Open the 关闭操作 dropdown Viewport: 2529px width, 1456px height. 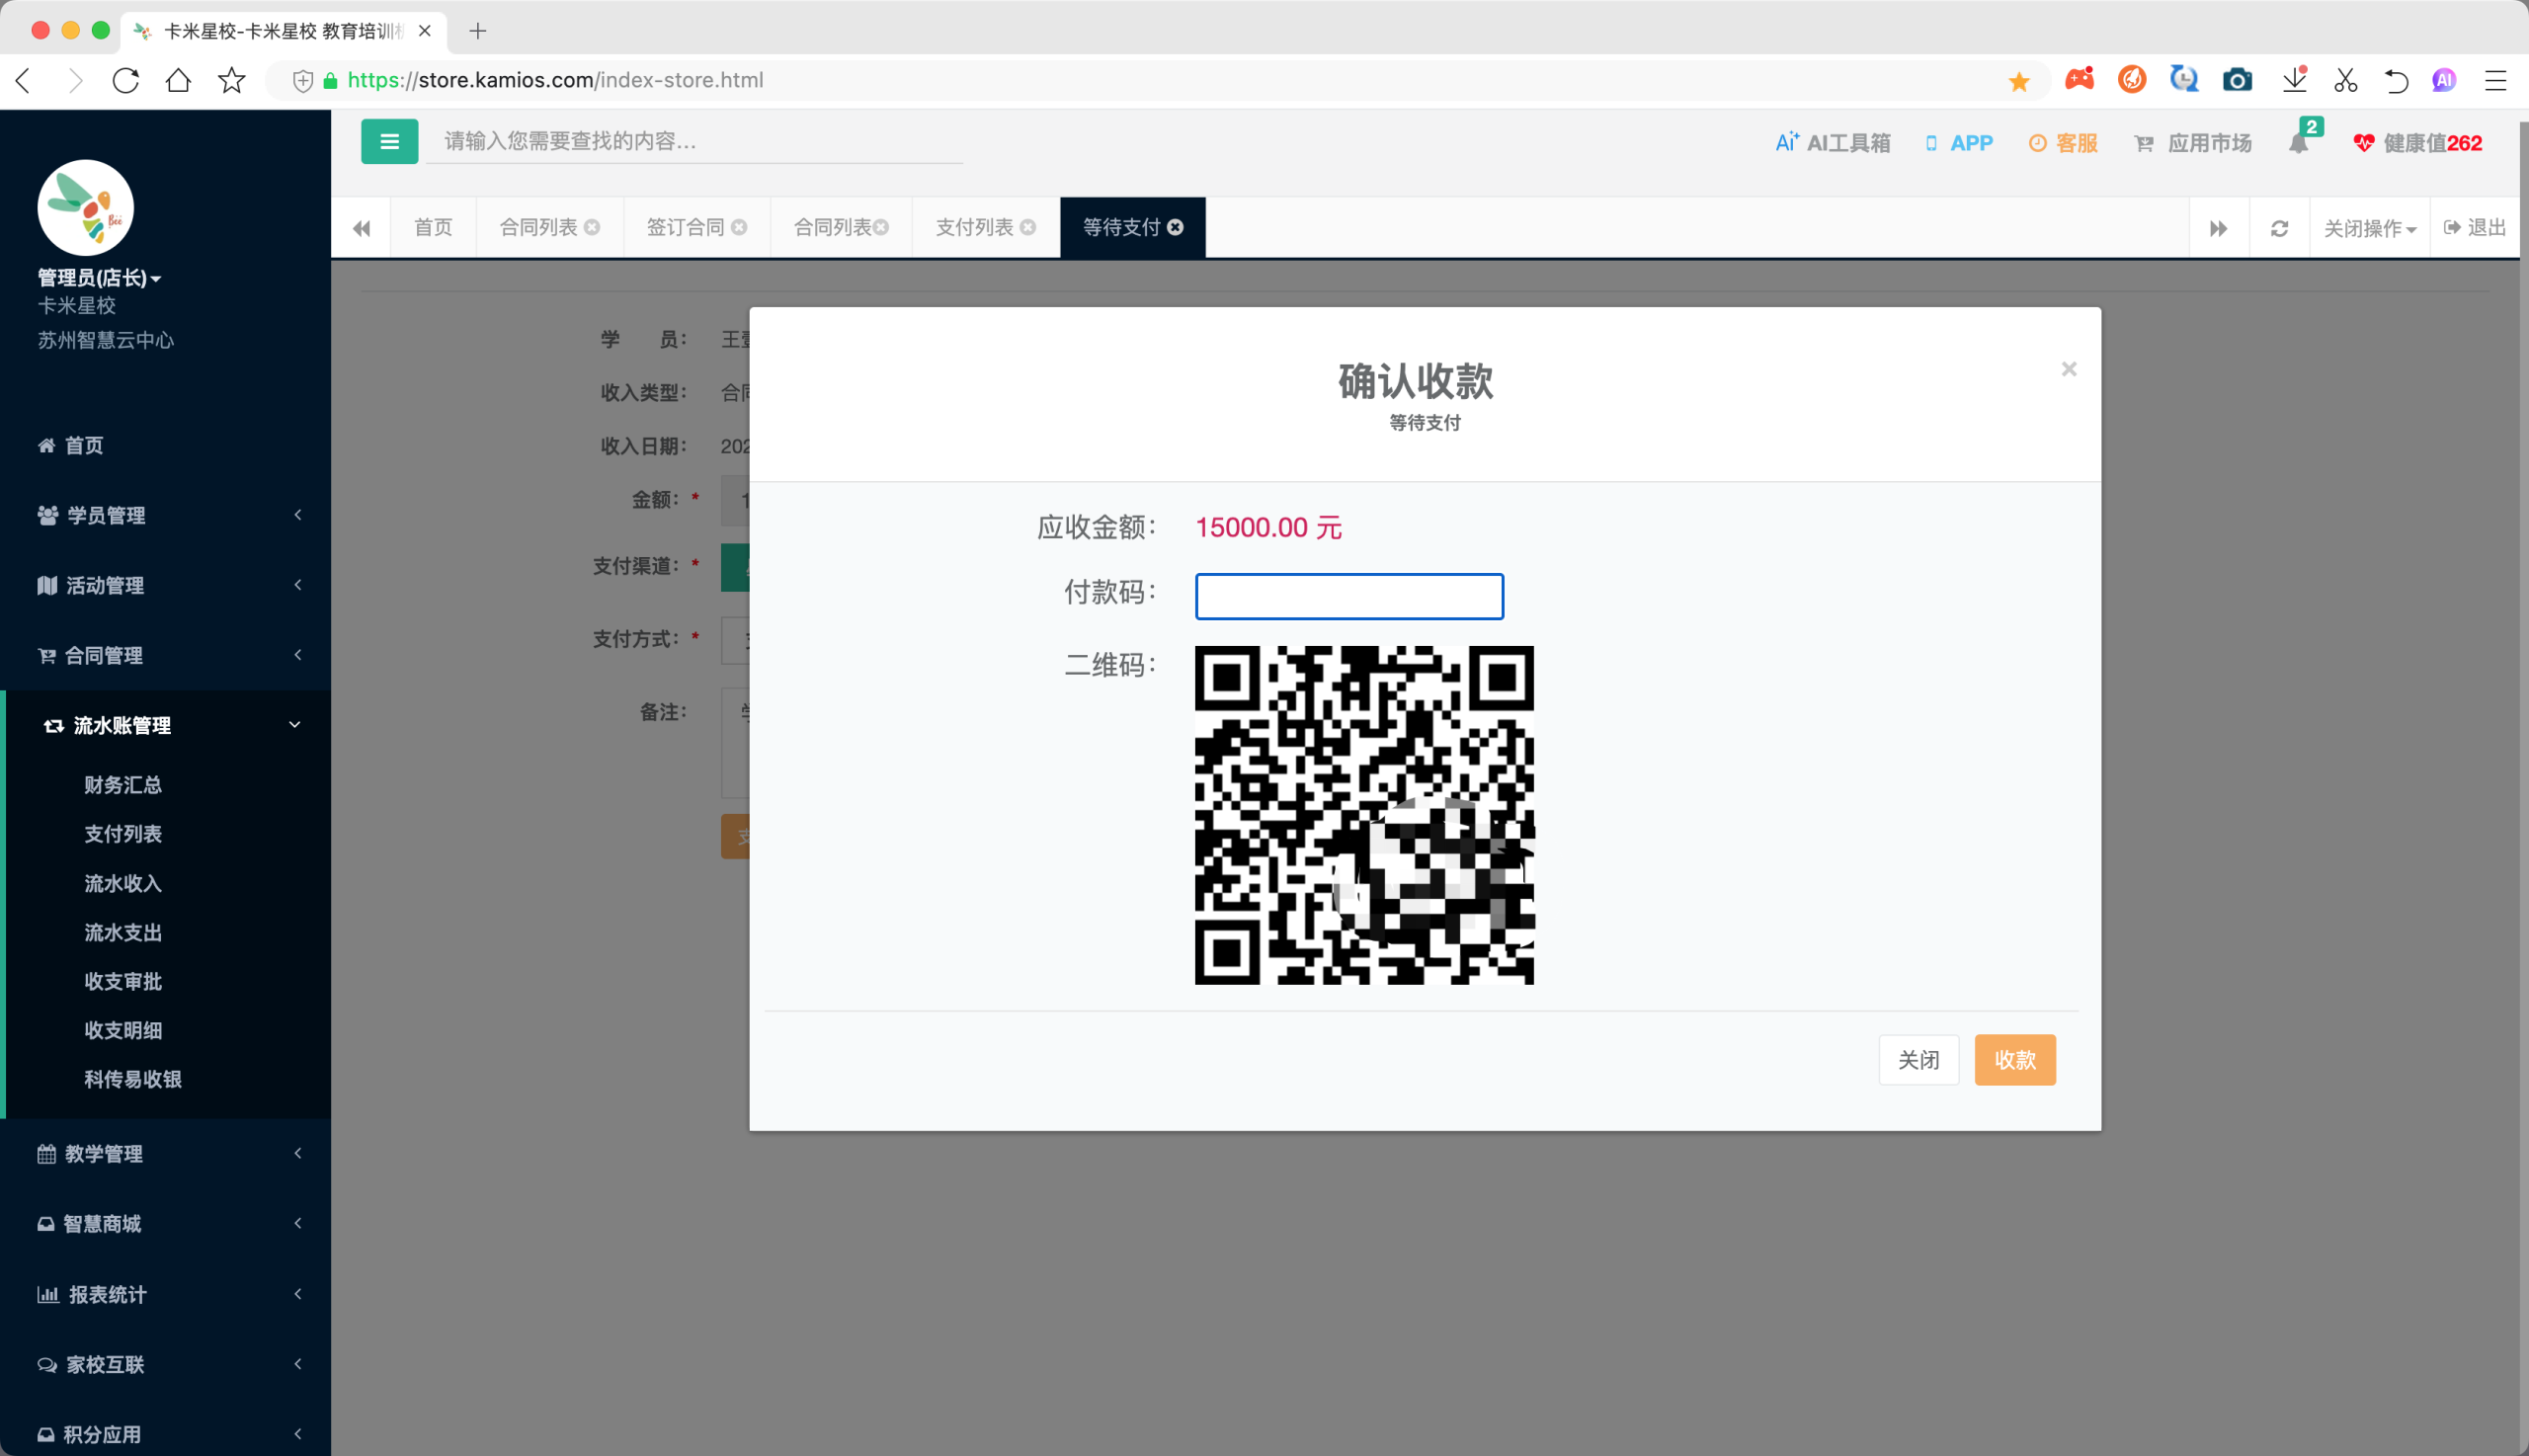coord(2369,228)
